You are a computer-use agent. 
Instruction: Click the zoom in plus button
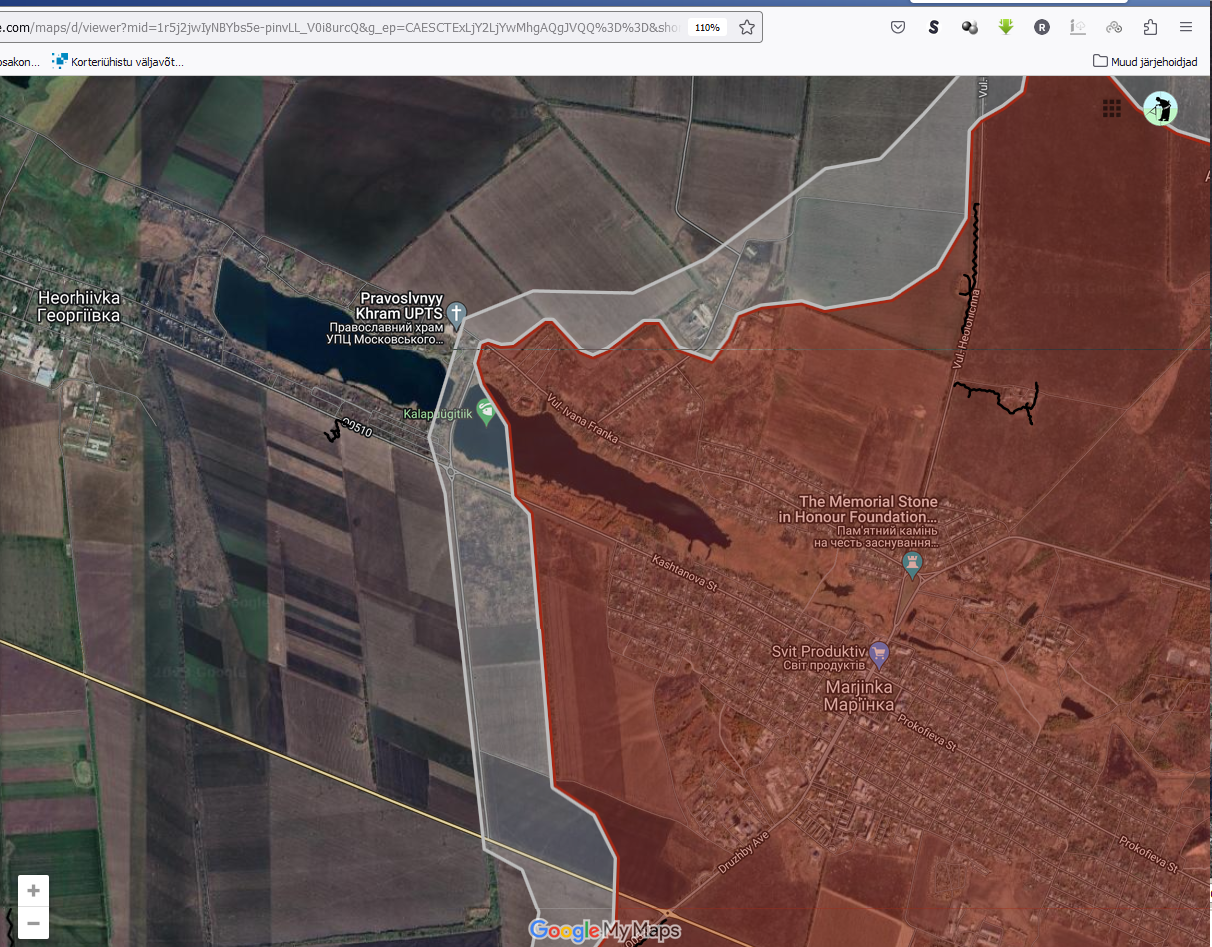tap(33, 891)
